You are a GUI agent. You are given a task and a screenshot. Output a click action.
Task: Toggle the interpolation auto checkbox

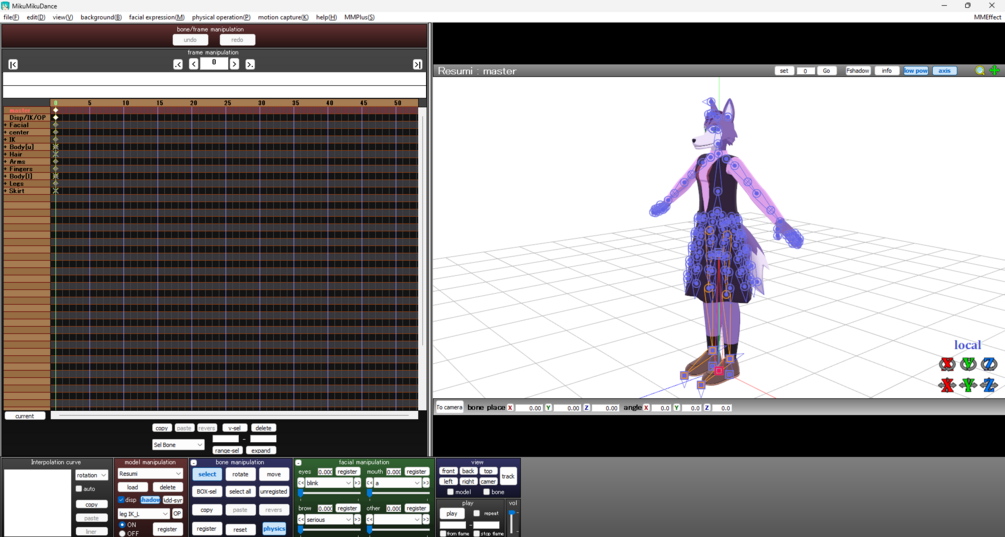(79, 488)
